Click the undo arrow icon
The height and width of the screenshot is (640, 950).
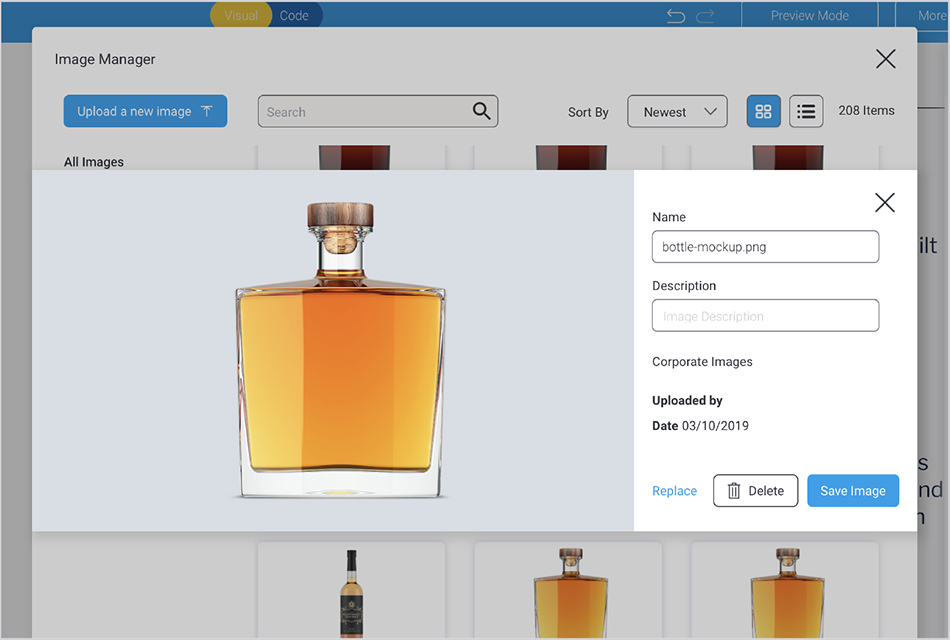coord(676,16)
